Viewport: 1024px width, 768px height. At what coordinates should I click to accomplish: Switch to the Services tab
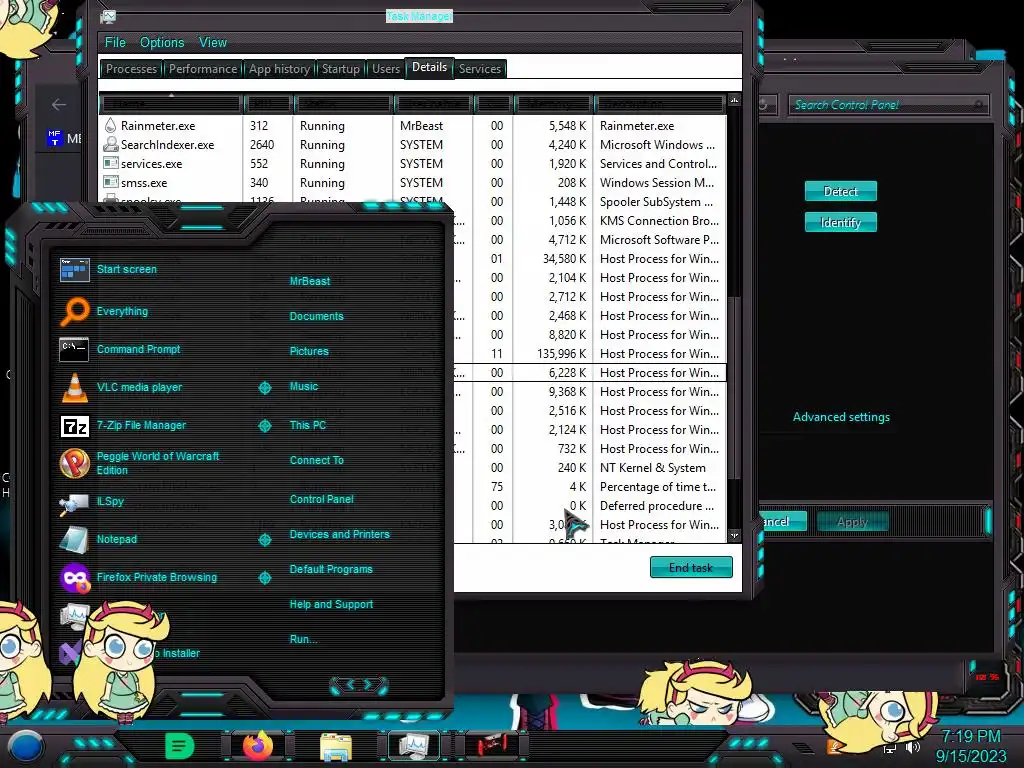[x=479, y=69]
